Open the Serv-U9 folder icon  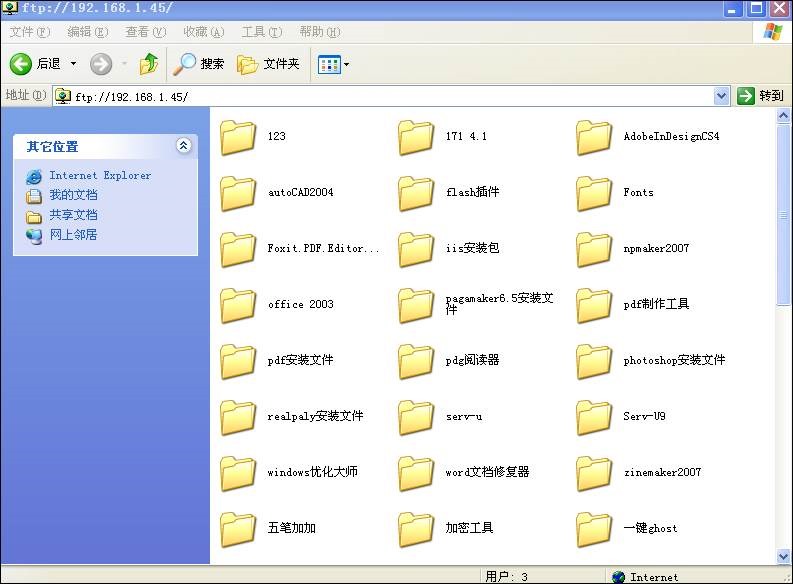point(594,417)
